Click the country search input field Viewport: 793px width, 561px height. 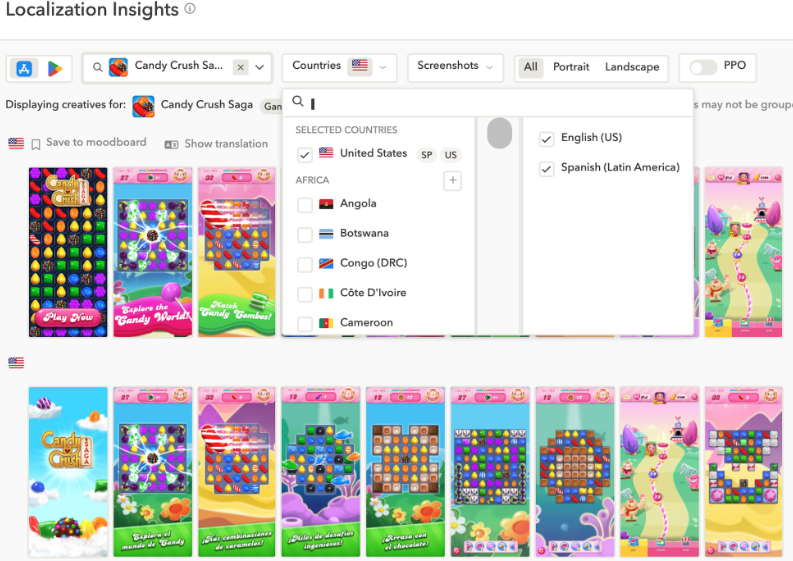click(488, 103)
